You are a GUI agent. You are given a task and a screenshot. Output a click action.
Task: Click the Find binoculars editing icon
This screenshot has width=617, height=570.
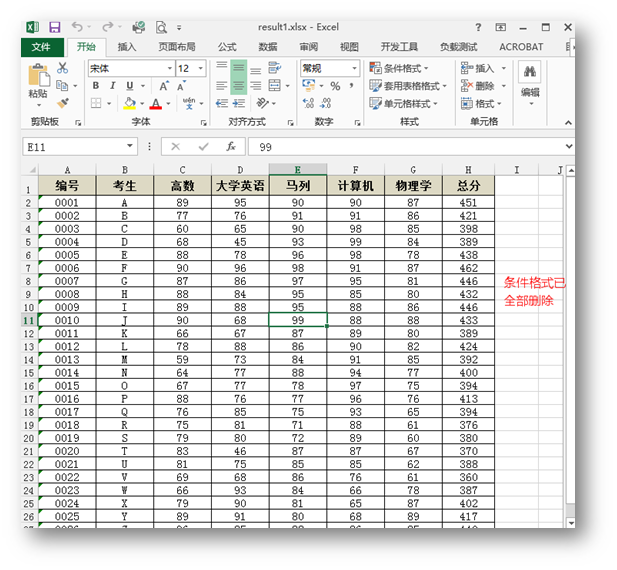point(530,72)
